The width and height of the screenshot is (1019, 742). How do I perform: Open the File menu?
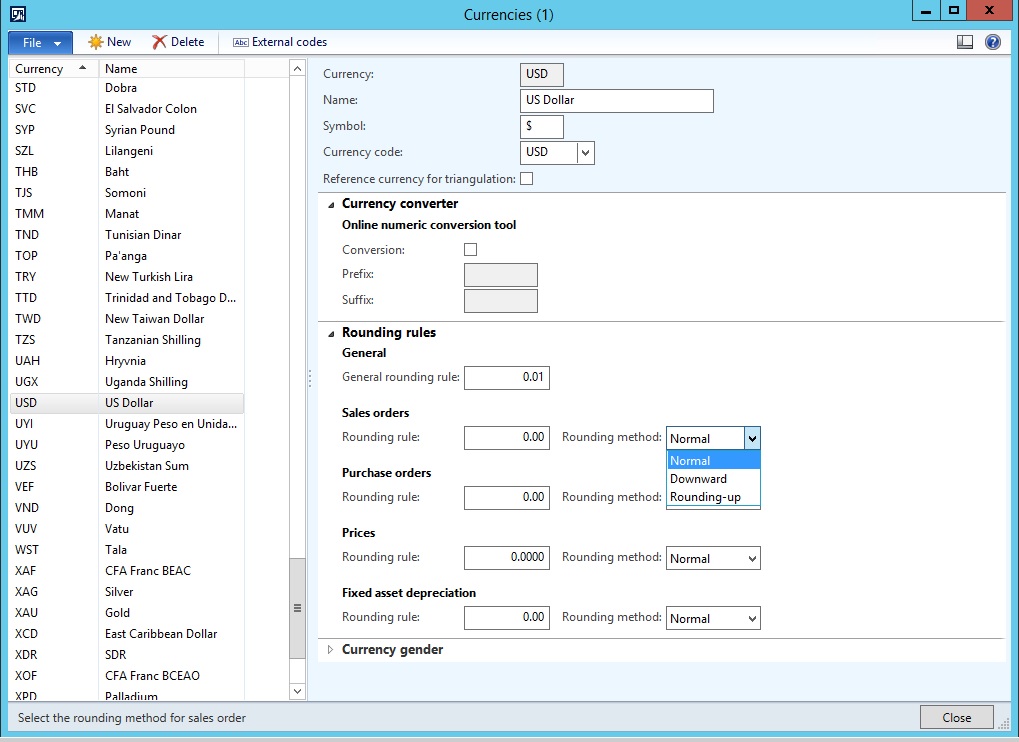(x=40, y=43)
